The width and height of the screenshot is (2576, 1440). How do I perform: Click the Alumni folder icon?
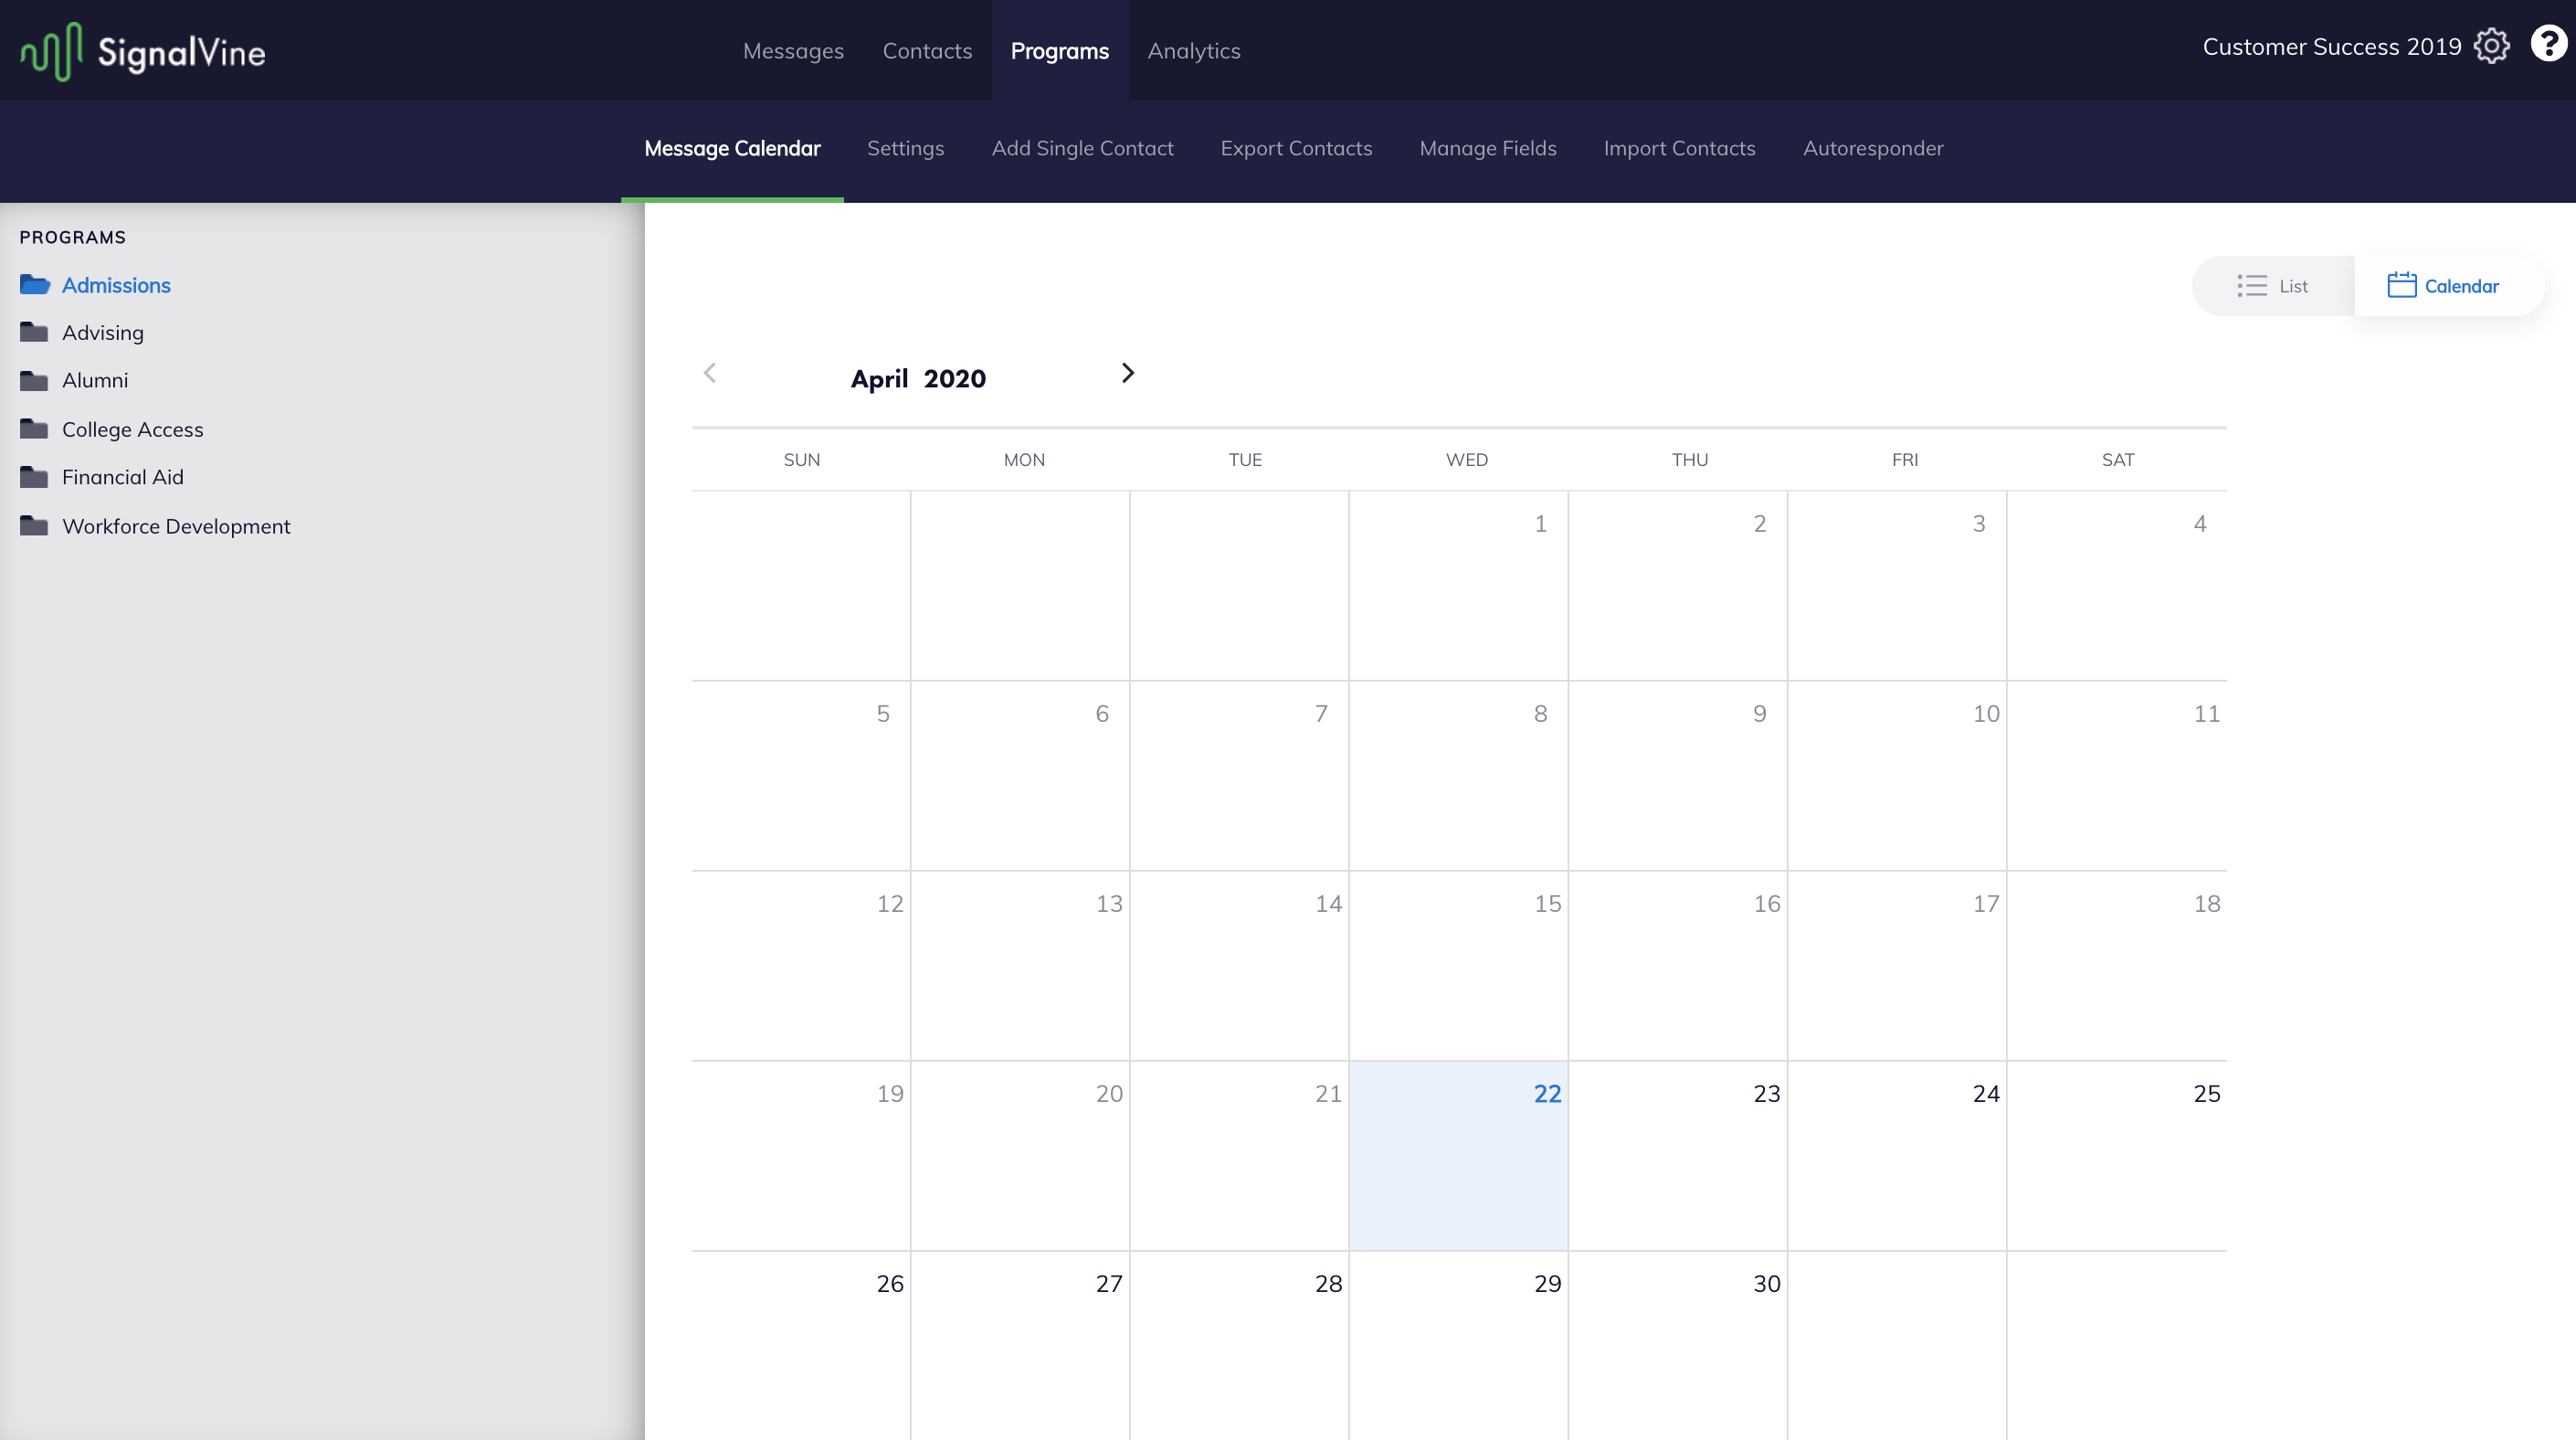pyautogui.click(x=34, y=380)
